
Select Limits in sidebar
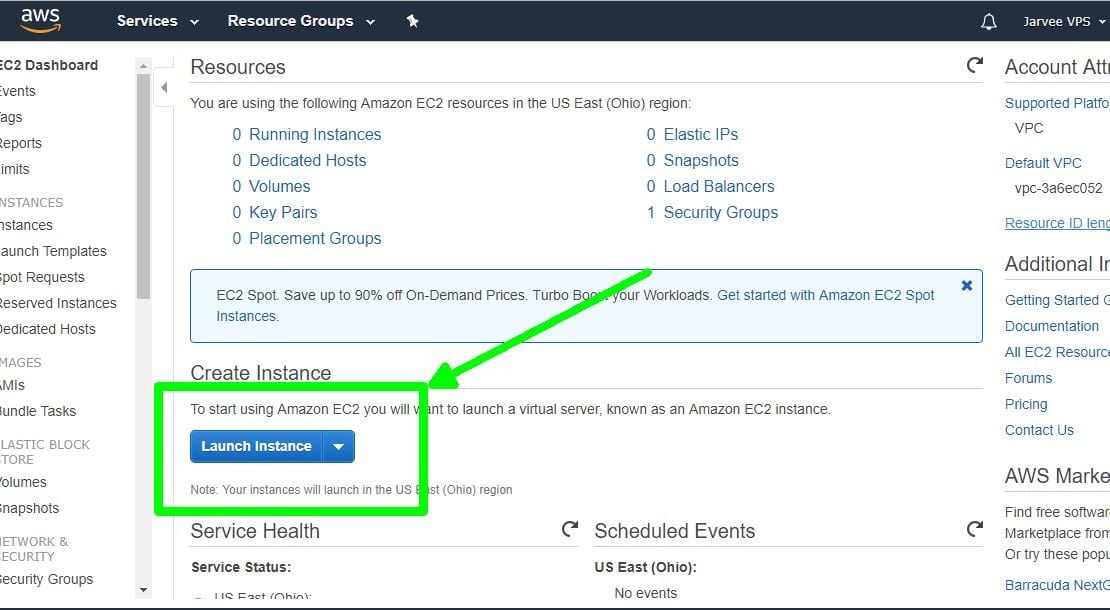pos(15,169)
